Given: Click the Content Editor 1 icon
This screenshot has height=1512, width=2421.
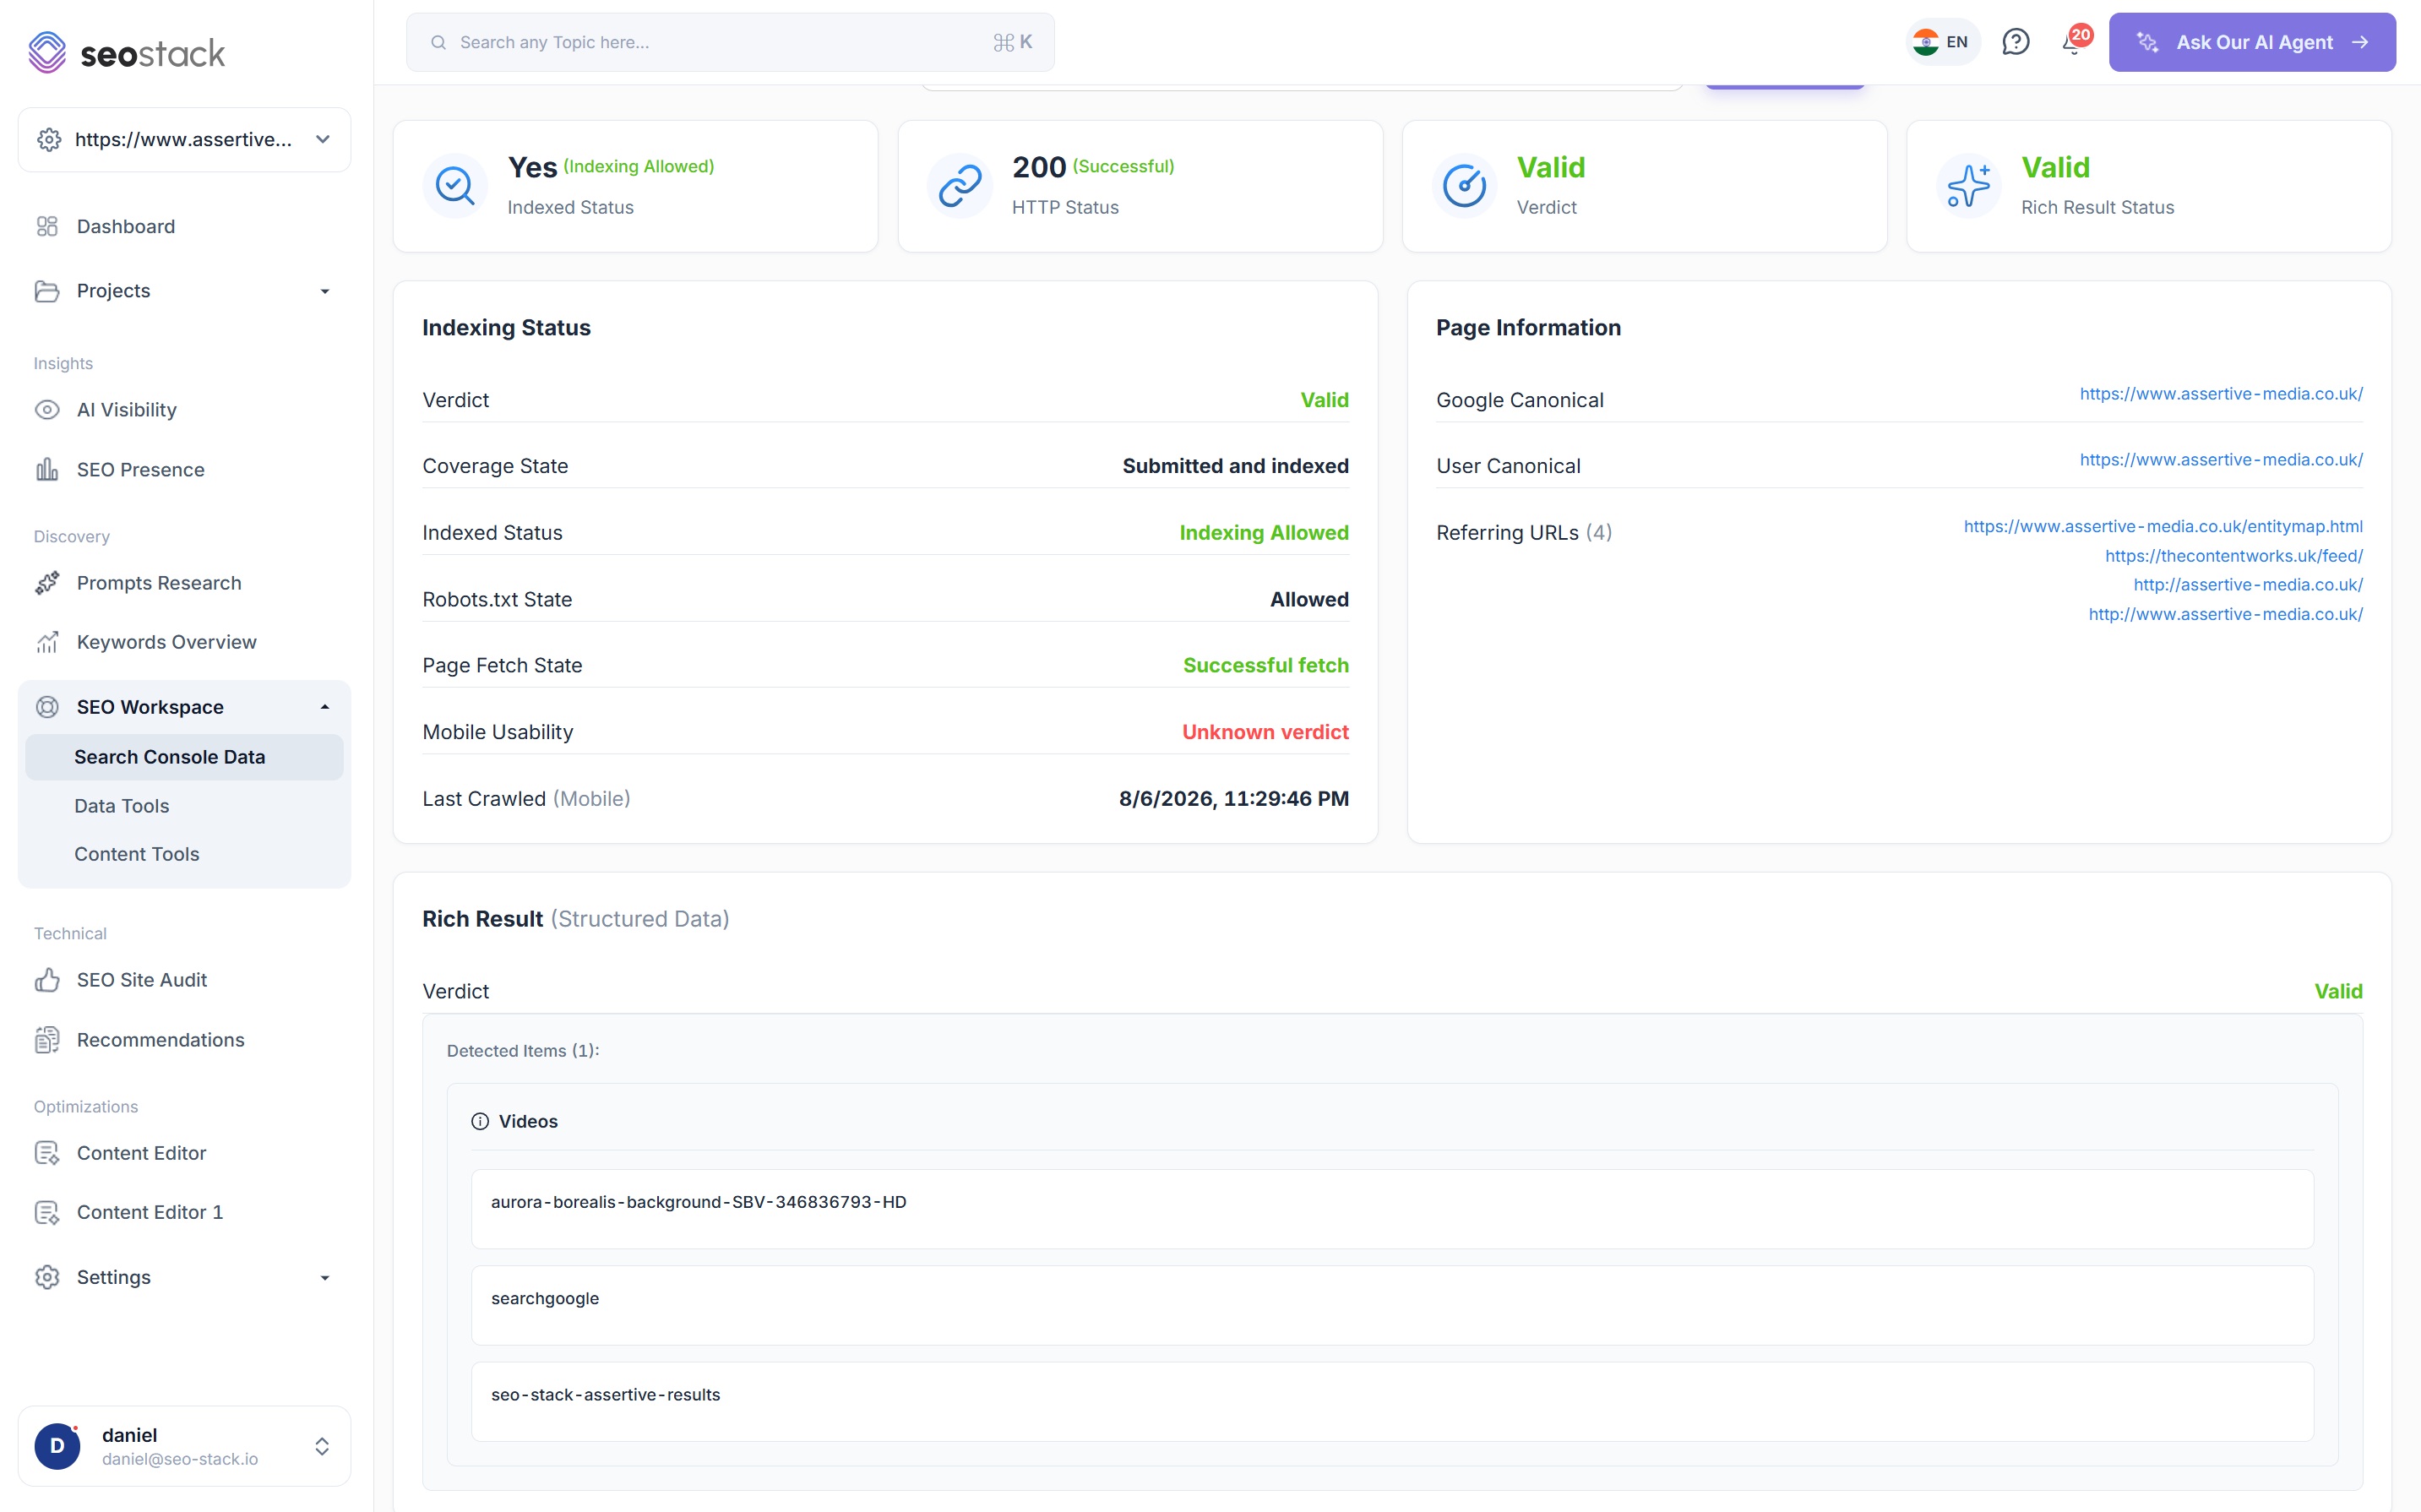Looking at the screenshot, I should click(47, 1212).
